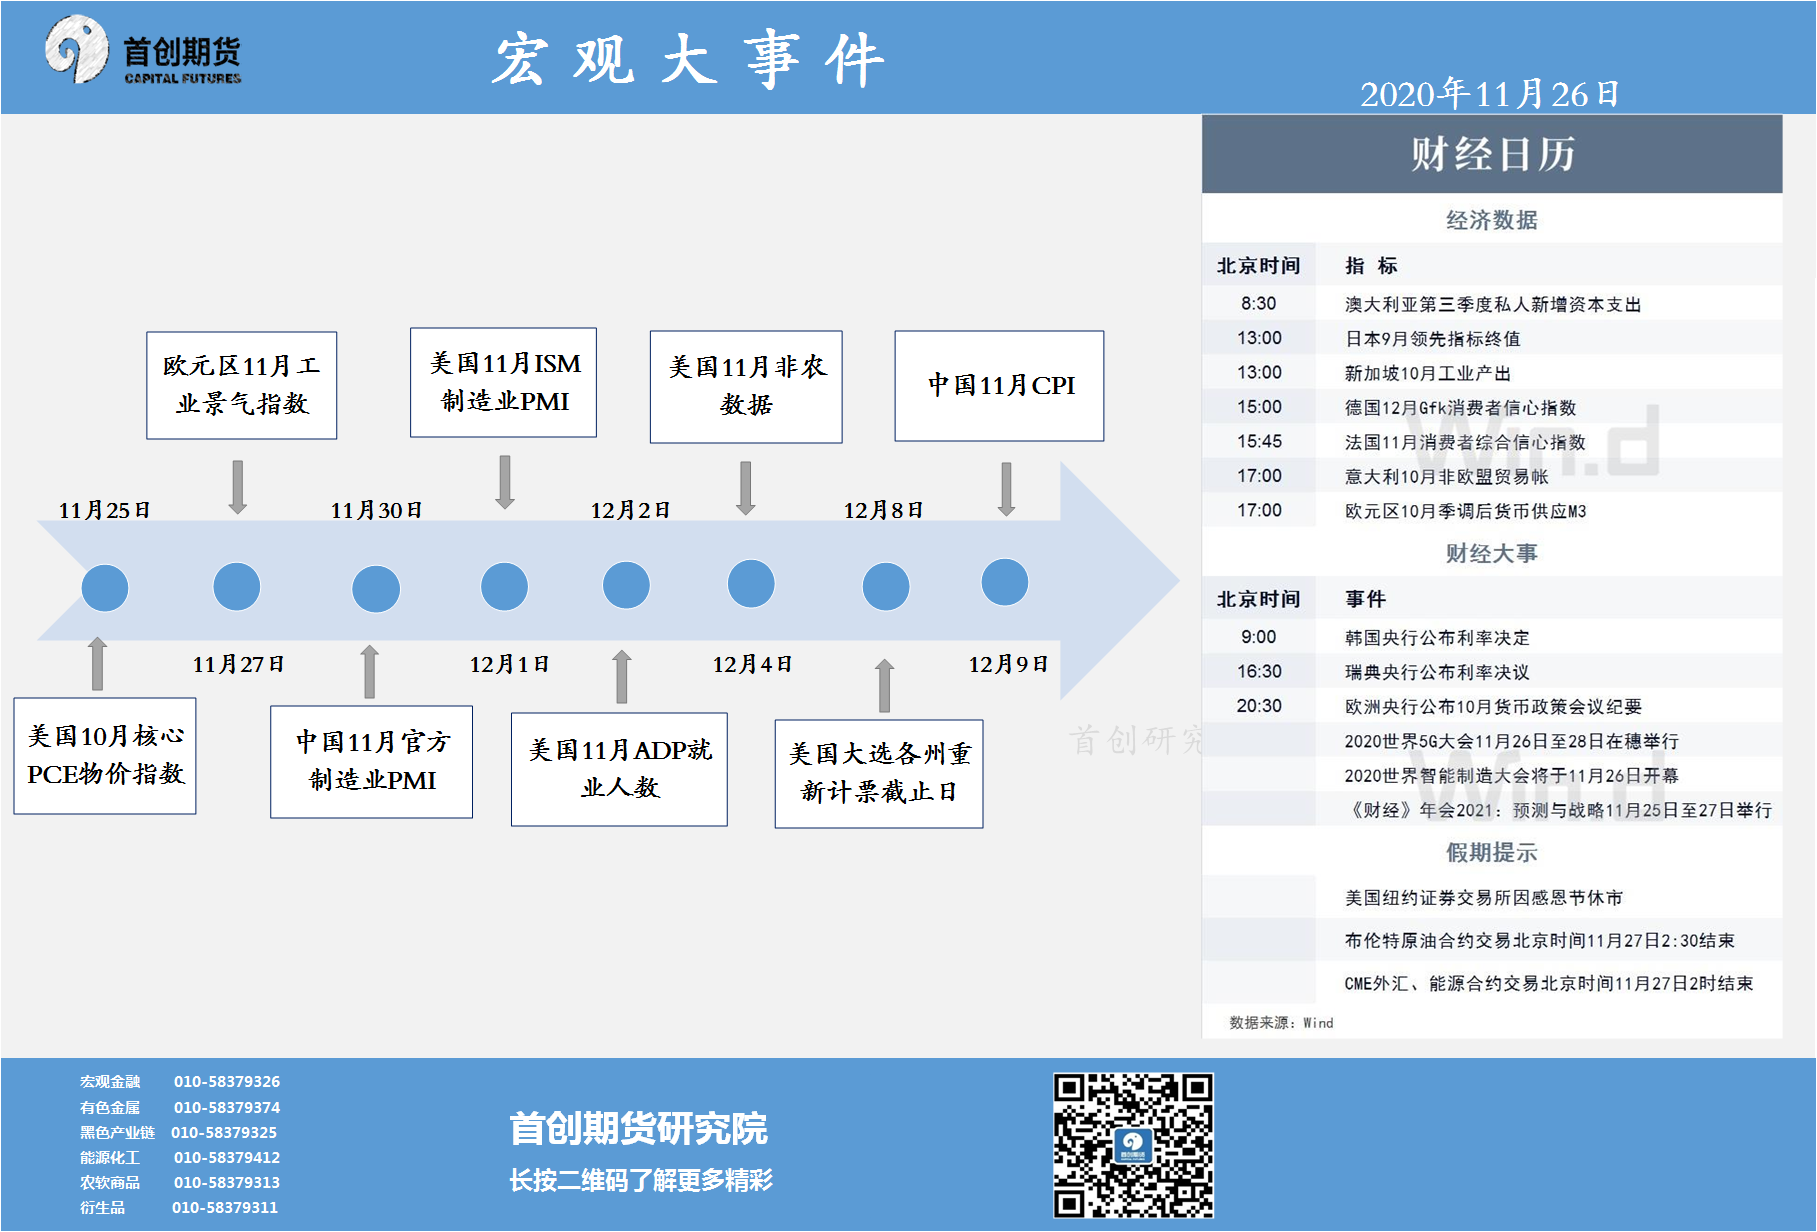
Task: Click the 美国10月核心PCE物价指数 event box
Action: coord(105,755)
